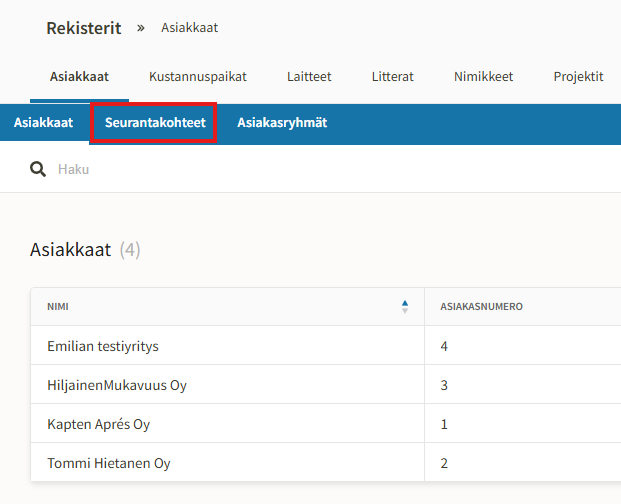Click into the Haku search field
This screenshot has width=621, height=504.
click(x=300, y=169)
